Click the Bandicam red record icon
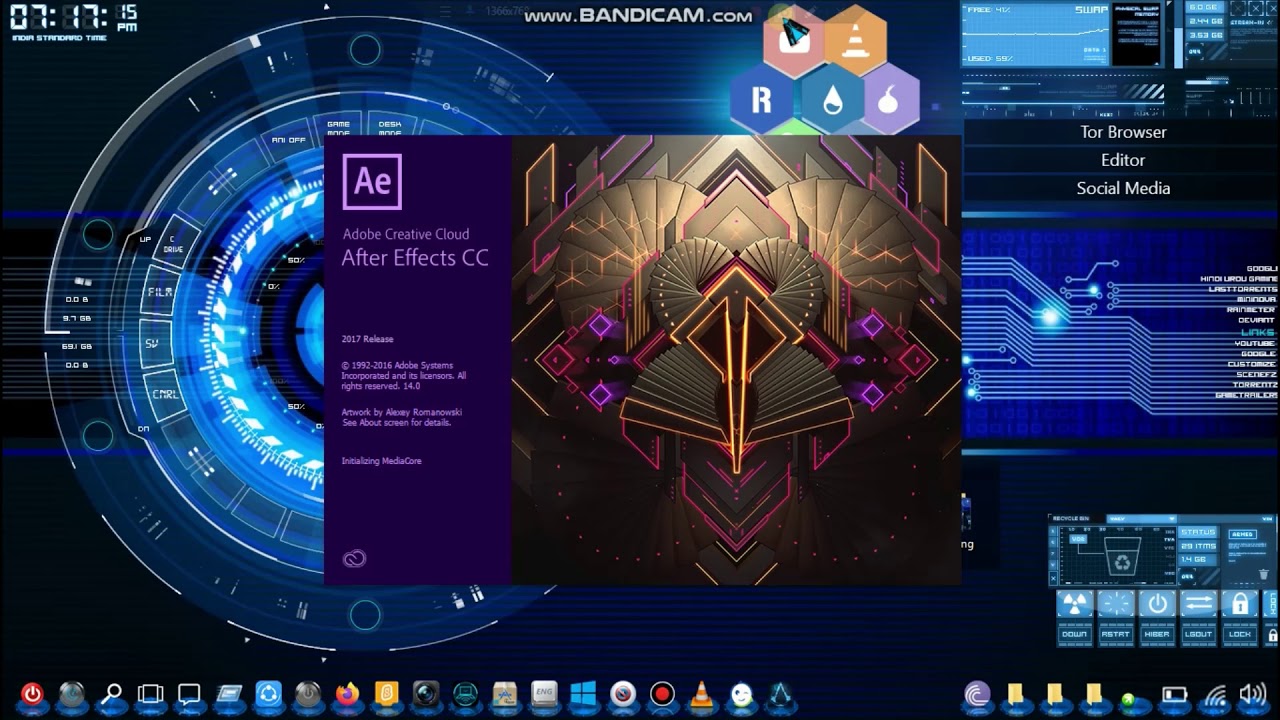Screen dimensions: 1280x720 (662, 694)
